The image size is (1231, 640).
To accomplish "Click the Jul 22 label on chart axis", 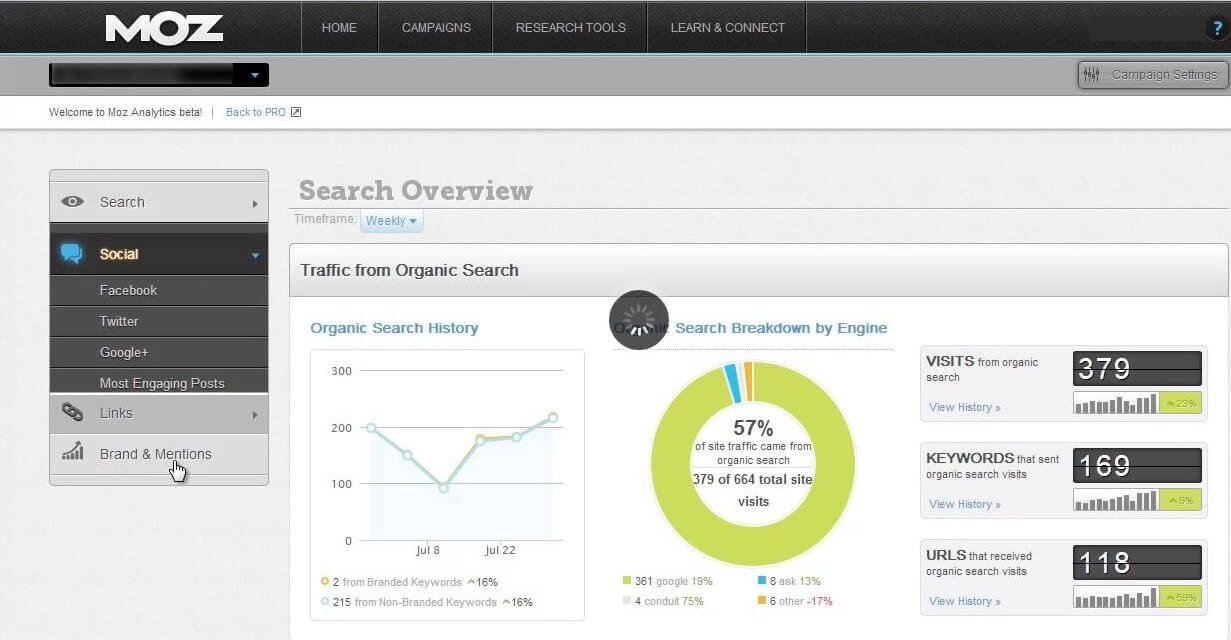I will (x=500, y=550).
